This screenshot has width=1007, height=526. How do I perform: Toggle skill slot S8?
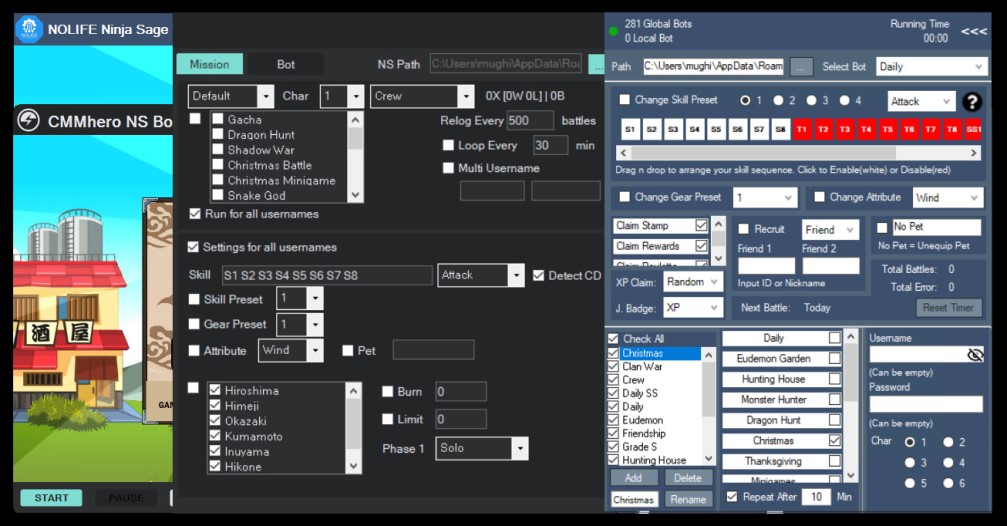coord(780,129)
